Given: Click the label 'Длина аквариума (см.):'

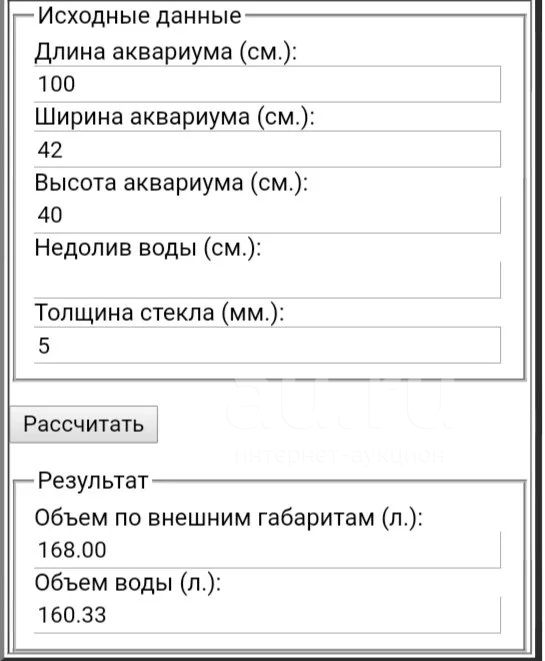Looking at the screenshot, I should 166,52.
